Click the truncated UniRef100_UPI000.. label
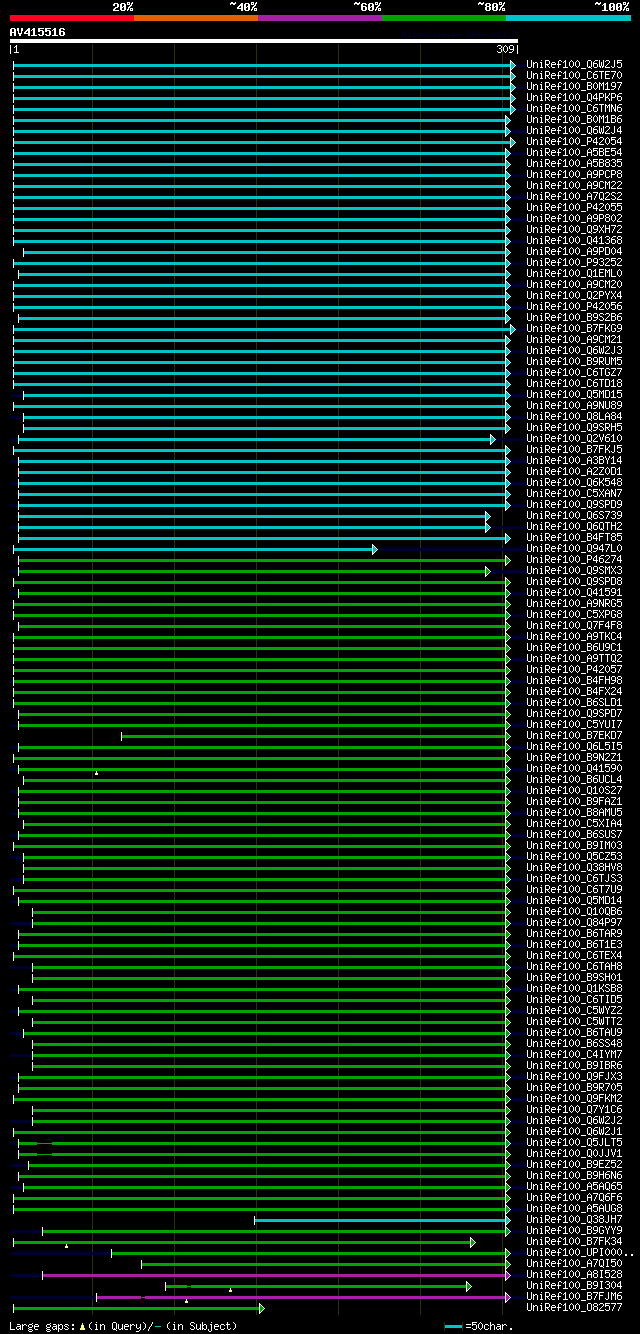 click(x=580, y=1252)
